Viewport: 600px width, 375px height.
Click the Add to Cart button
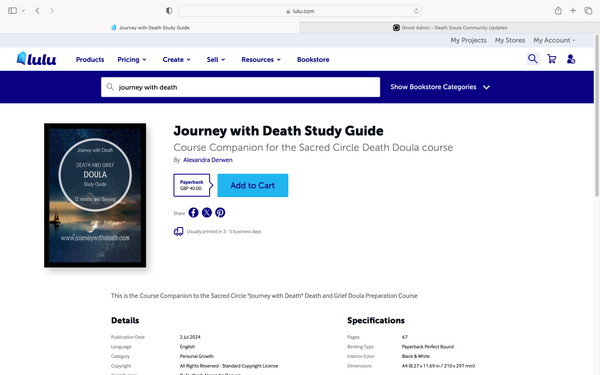(253, 186)
